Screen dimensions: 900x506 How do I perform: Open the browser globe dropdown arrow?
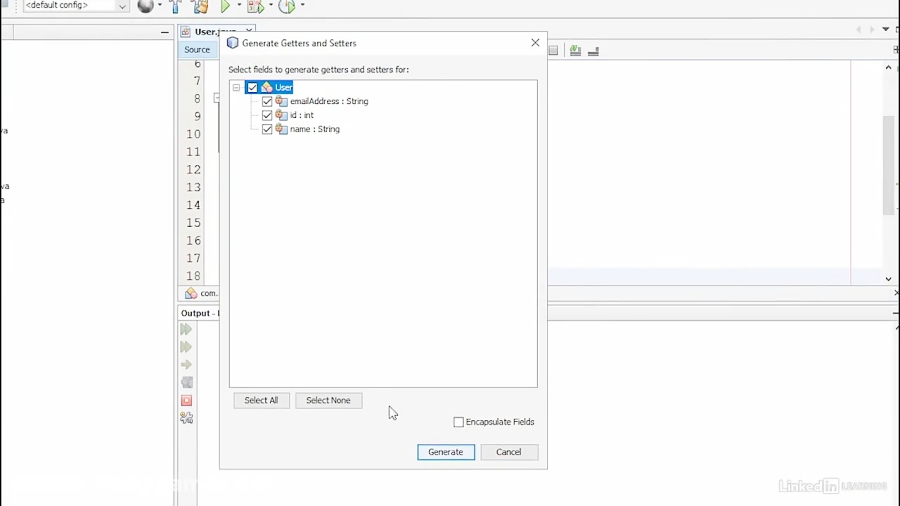pos(160,5)
